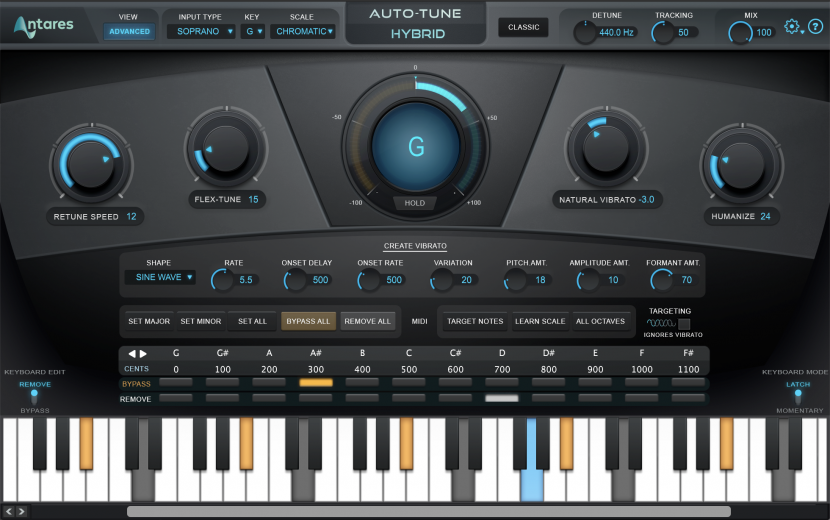
Task: Click the Classic mode button
Action: [x=523, y=27]
